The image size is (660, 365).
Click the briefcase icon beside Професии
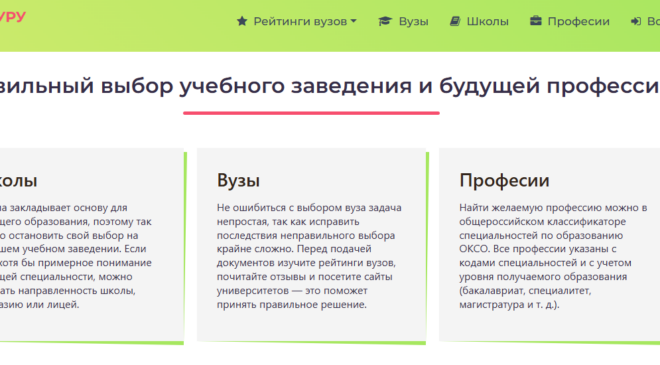(x=535, y=21)
